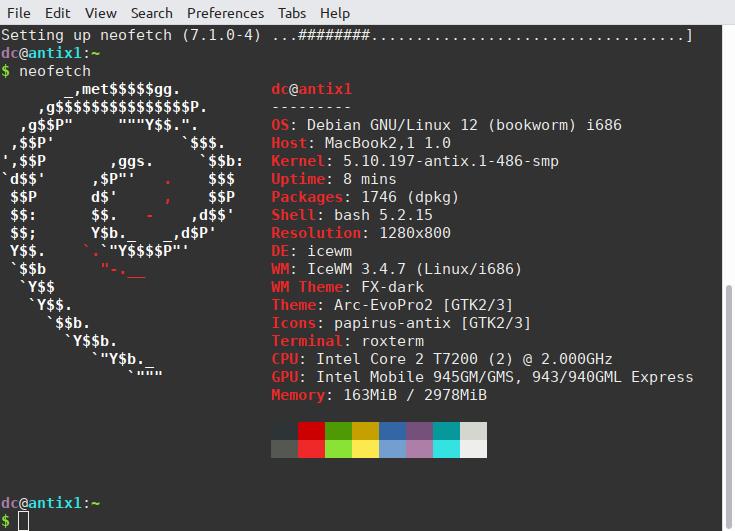Click the Icons value 'papirus-antix'

point(392,323)
